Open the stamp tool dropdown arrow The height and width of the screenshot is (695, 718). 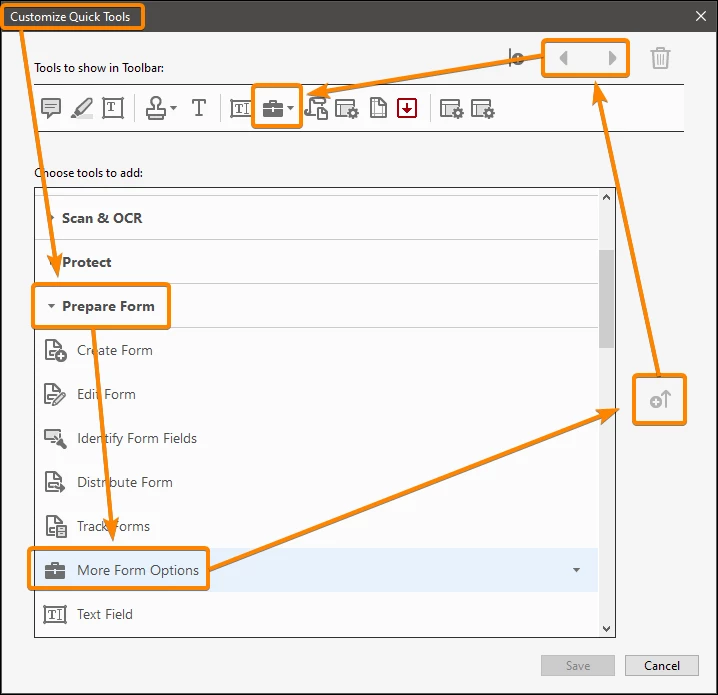(x=173, y=108)
